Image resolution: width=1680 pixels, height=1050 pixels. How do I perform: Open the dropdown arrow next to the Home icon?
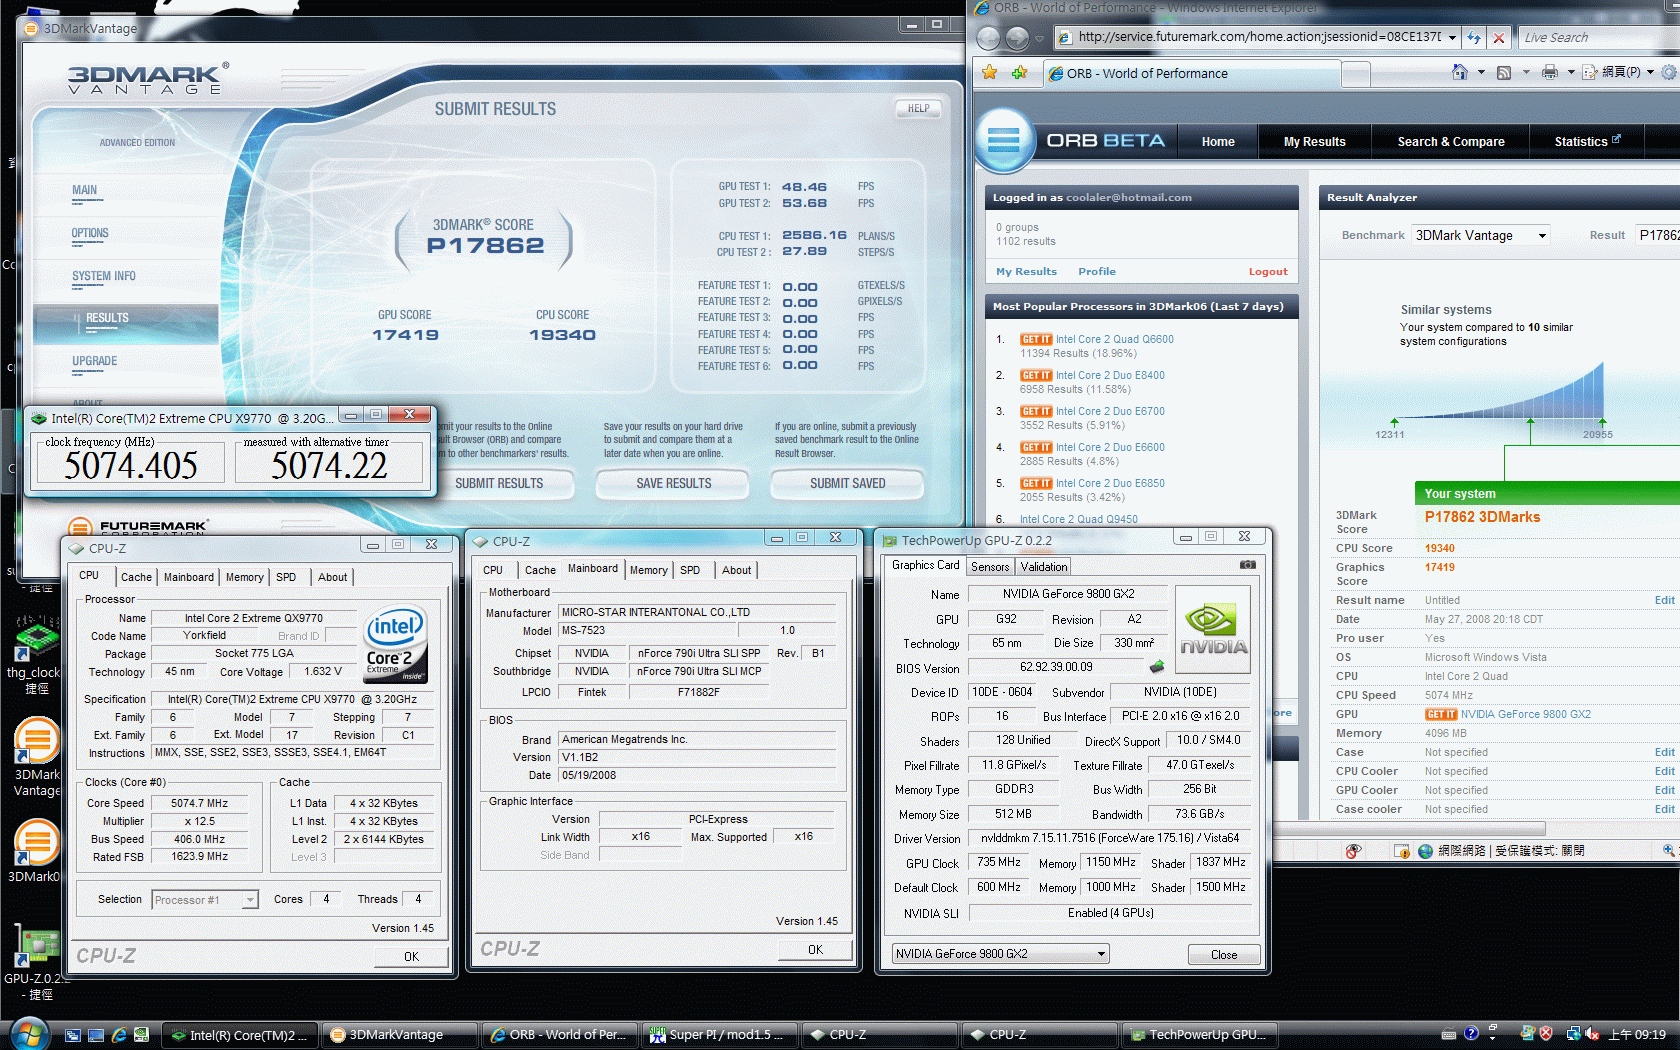1481,72
